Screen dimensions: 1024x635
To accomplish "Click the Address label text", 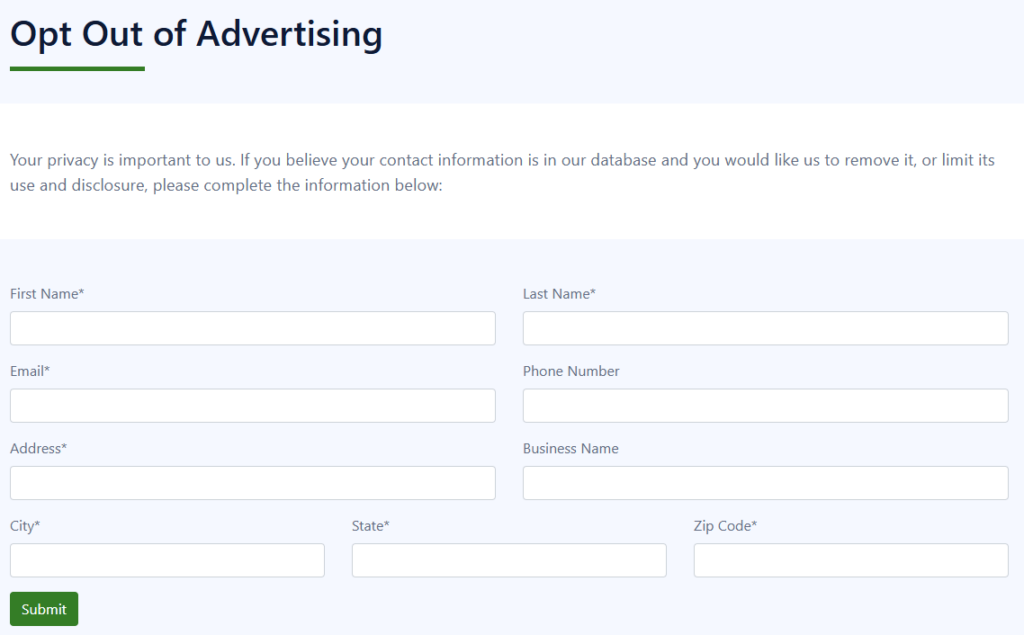I will (x=38, y=448).
